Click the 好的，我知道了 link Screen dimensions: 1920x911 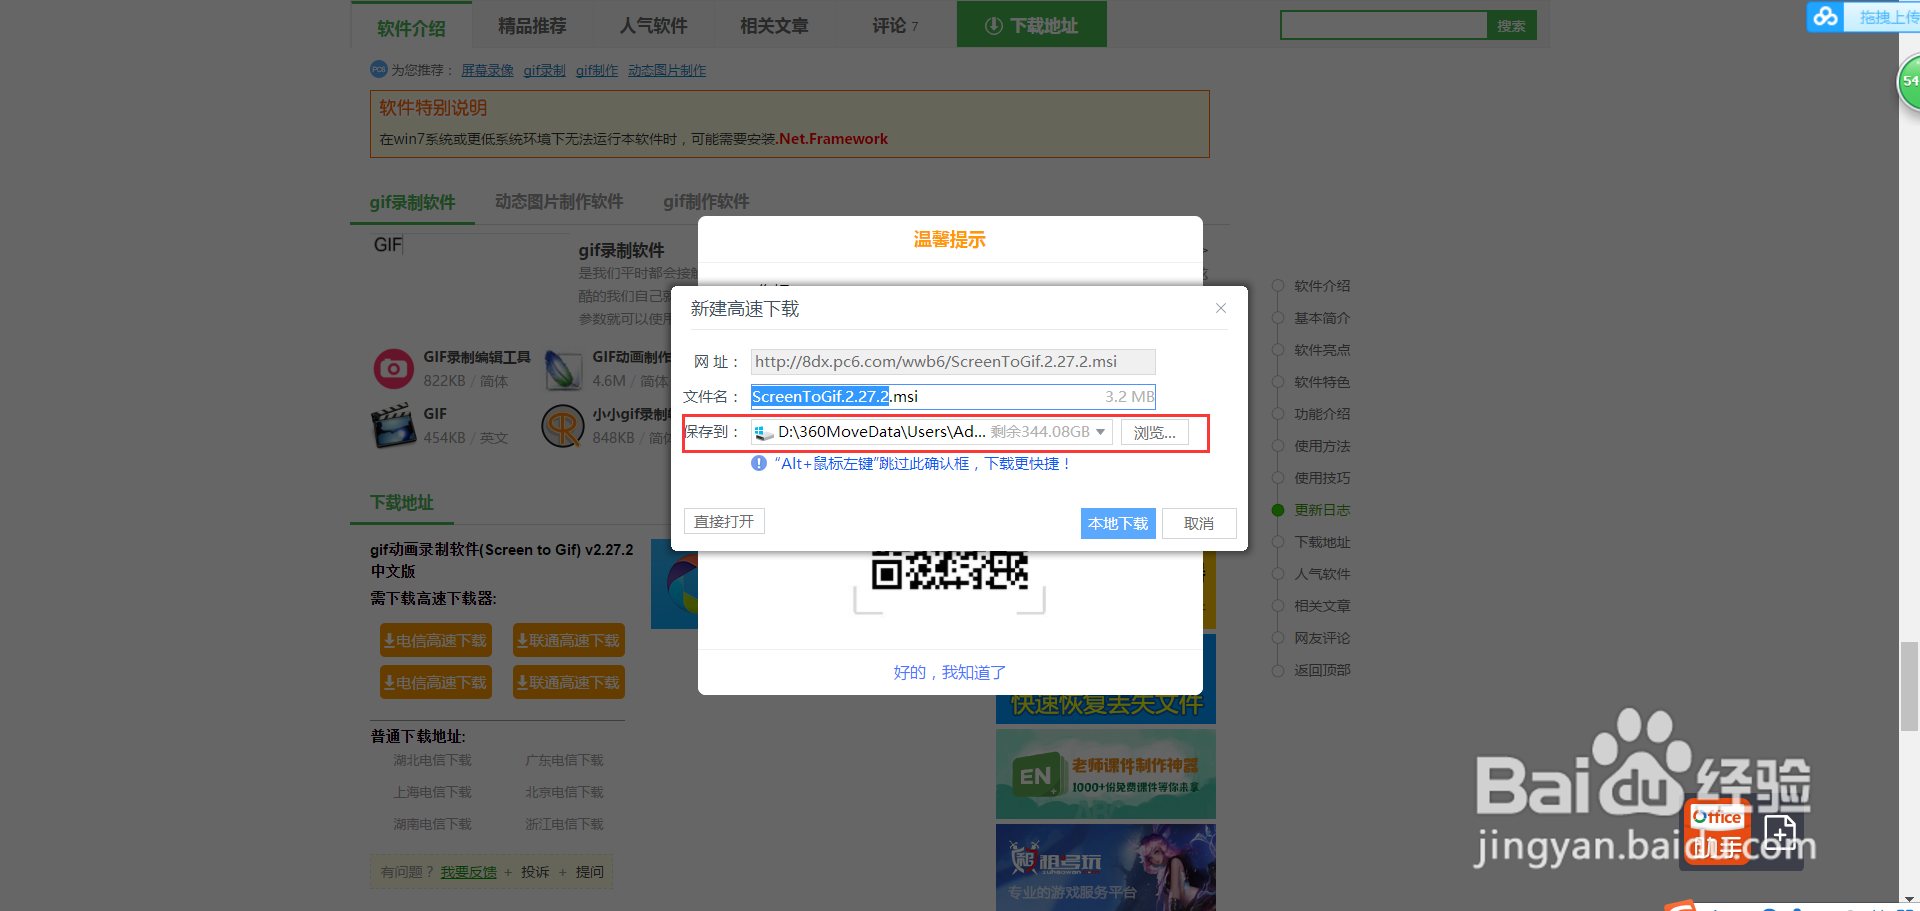[950, 672]
